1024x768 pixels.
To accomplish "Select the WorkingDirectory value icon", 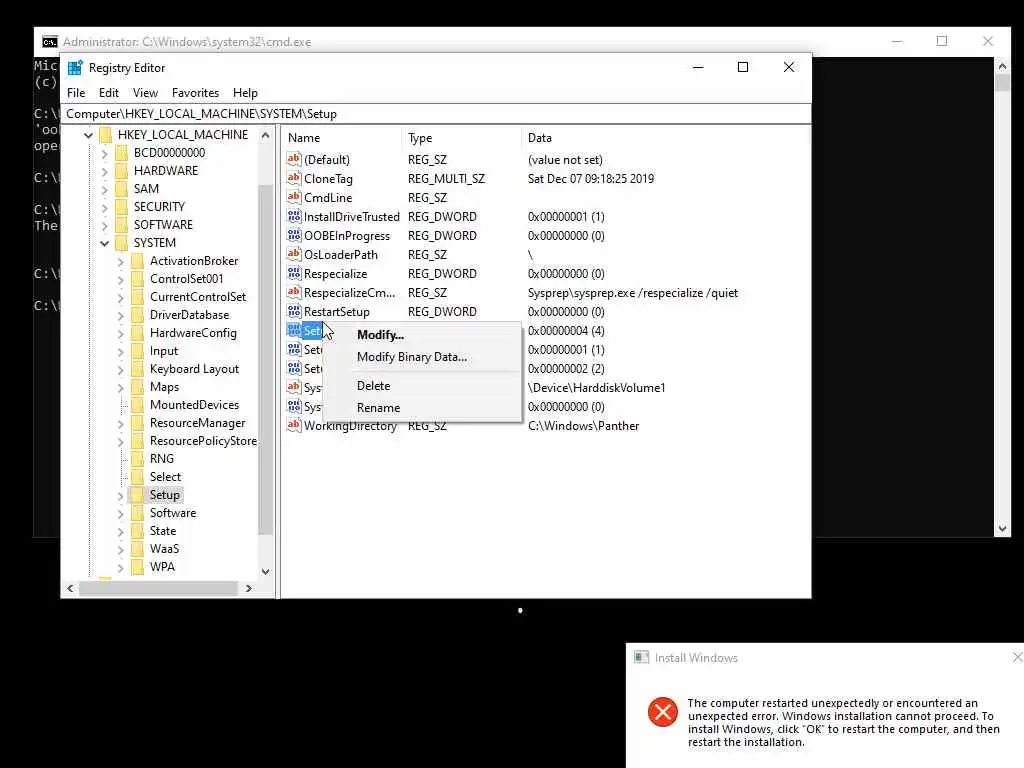I will (294, 424).
